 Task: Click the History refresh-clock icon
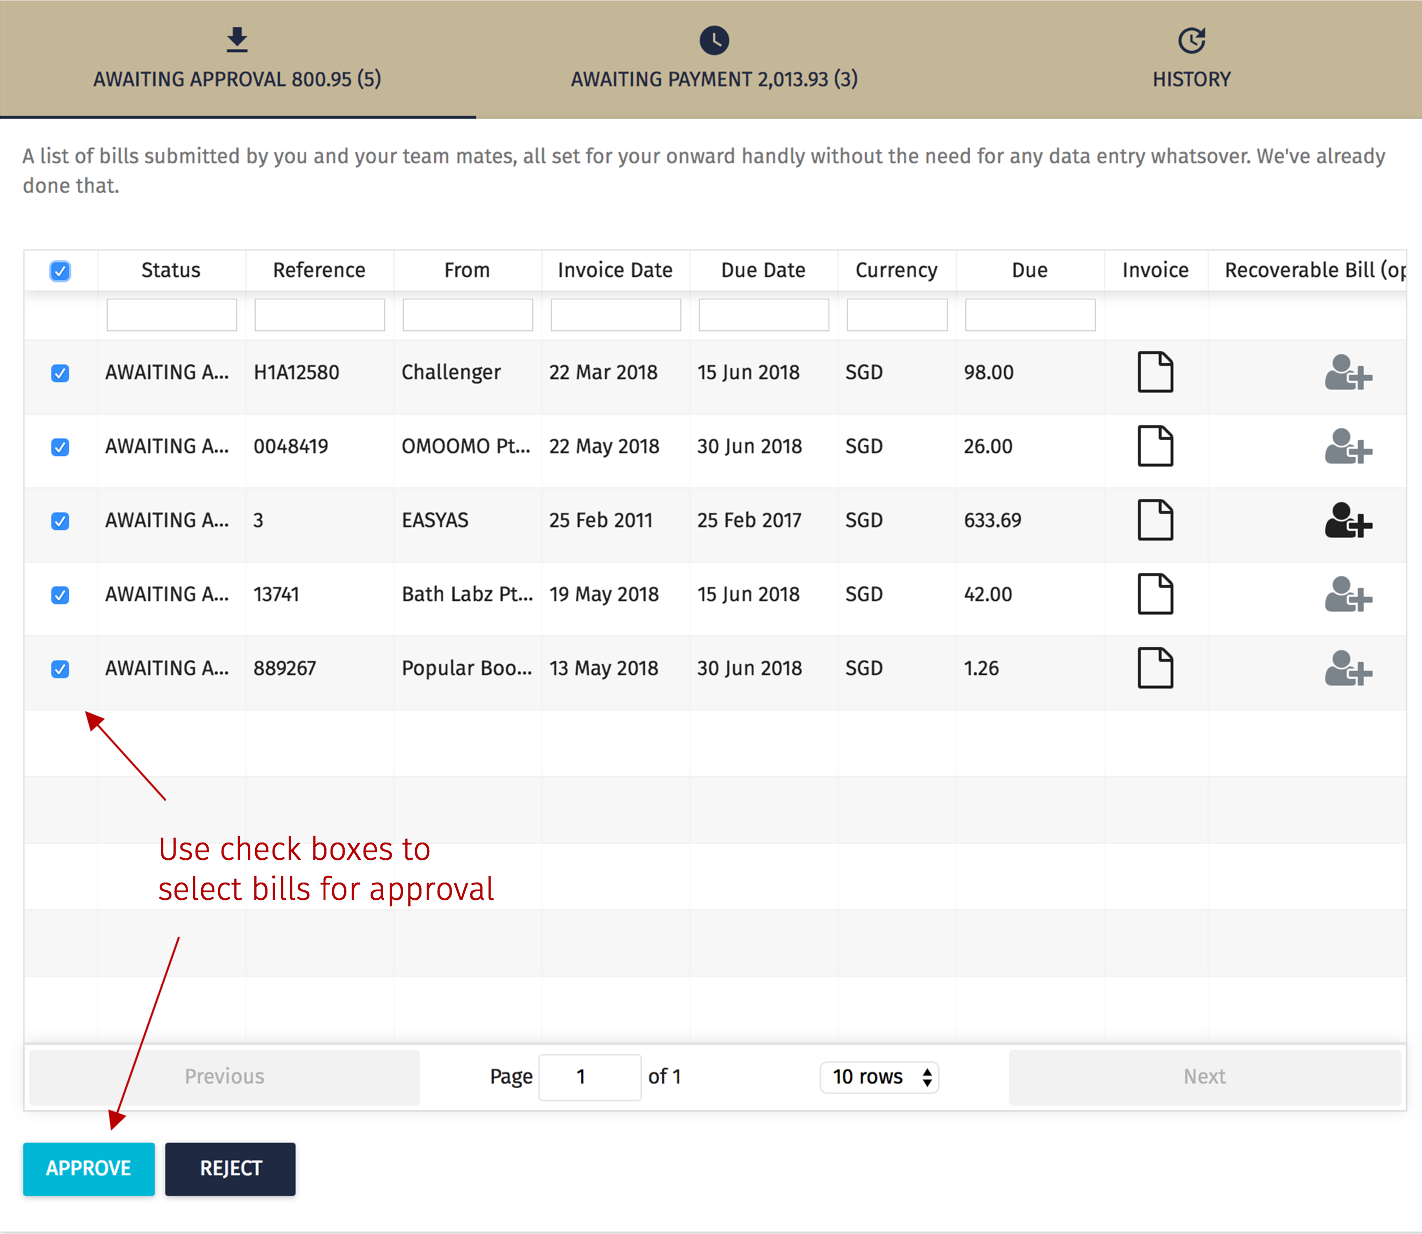pos(1191,40)
